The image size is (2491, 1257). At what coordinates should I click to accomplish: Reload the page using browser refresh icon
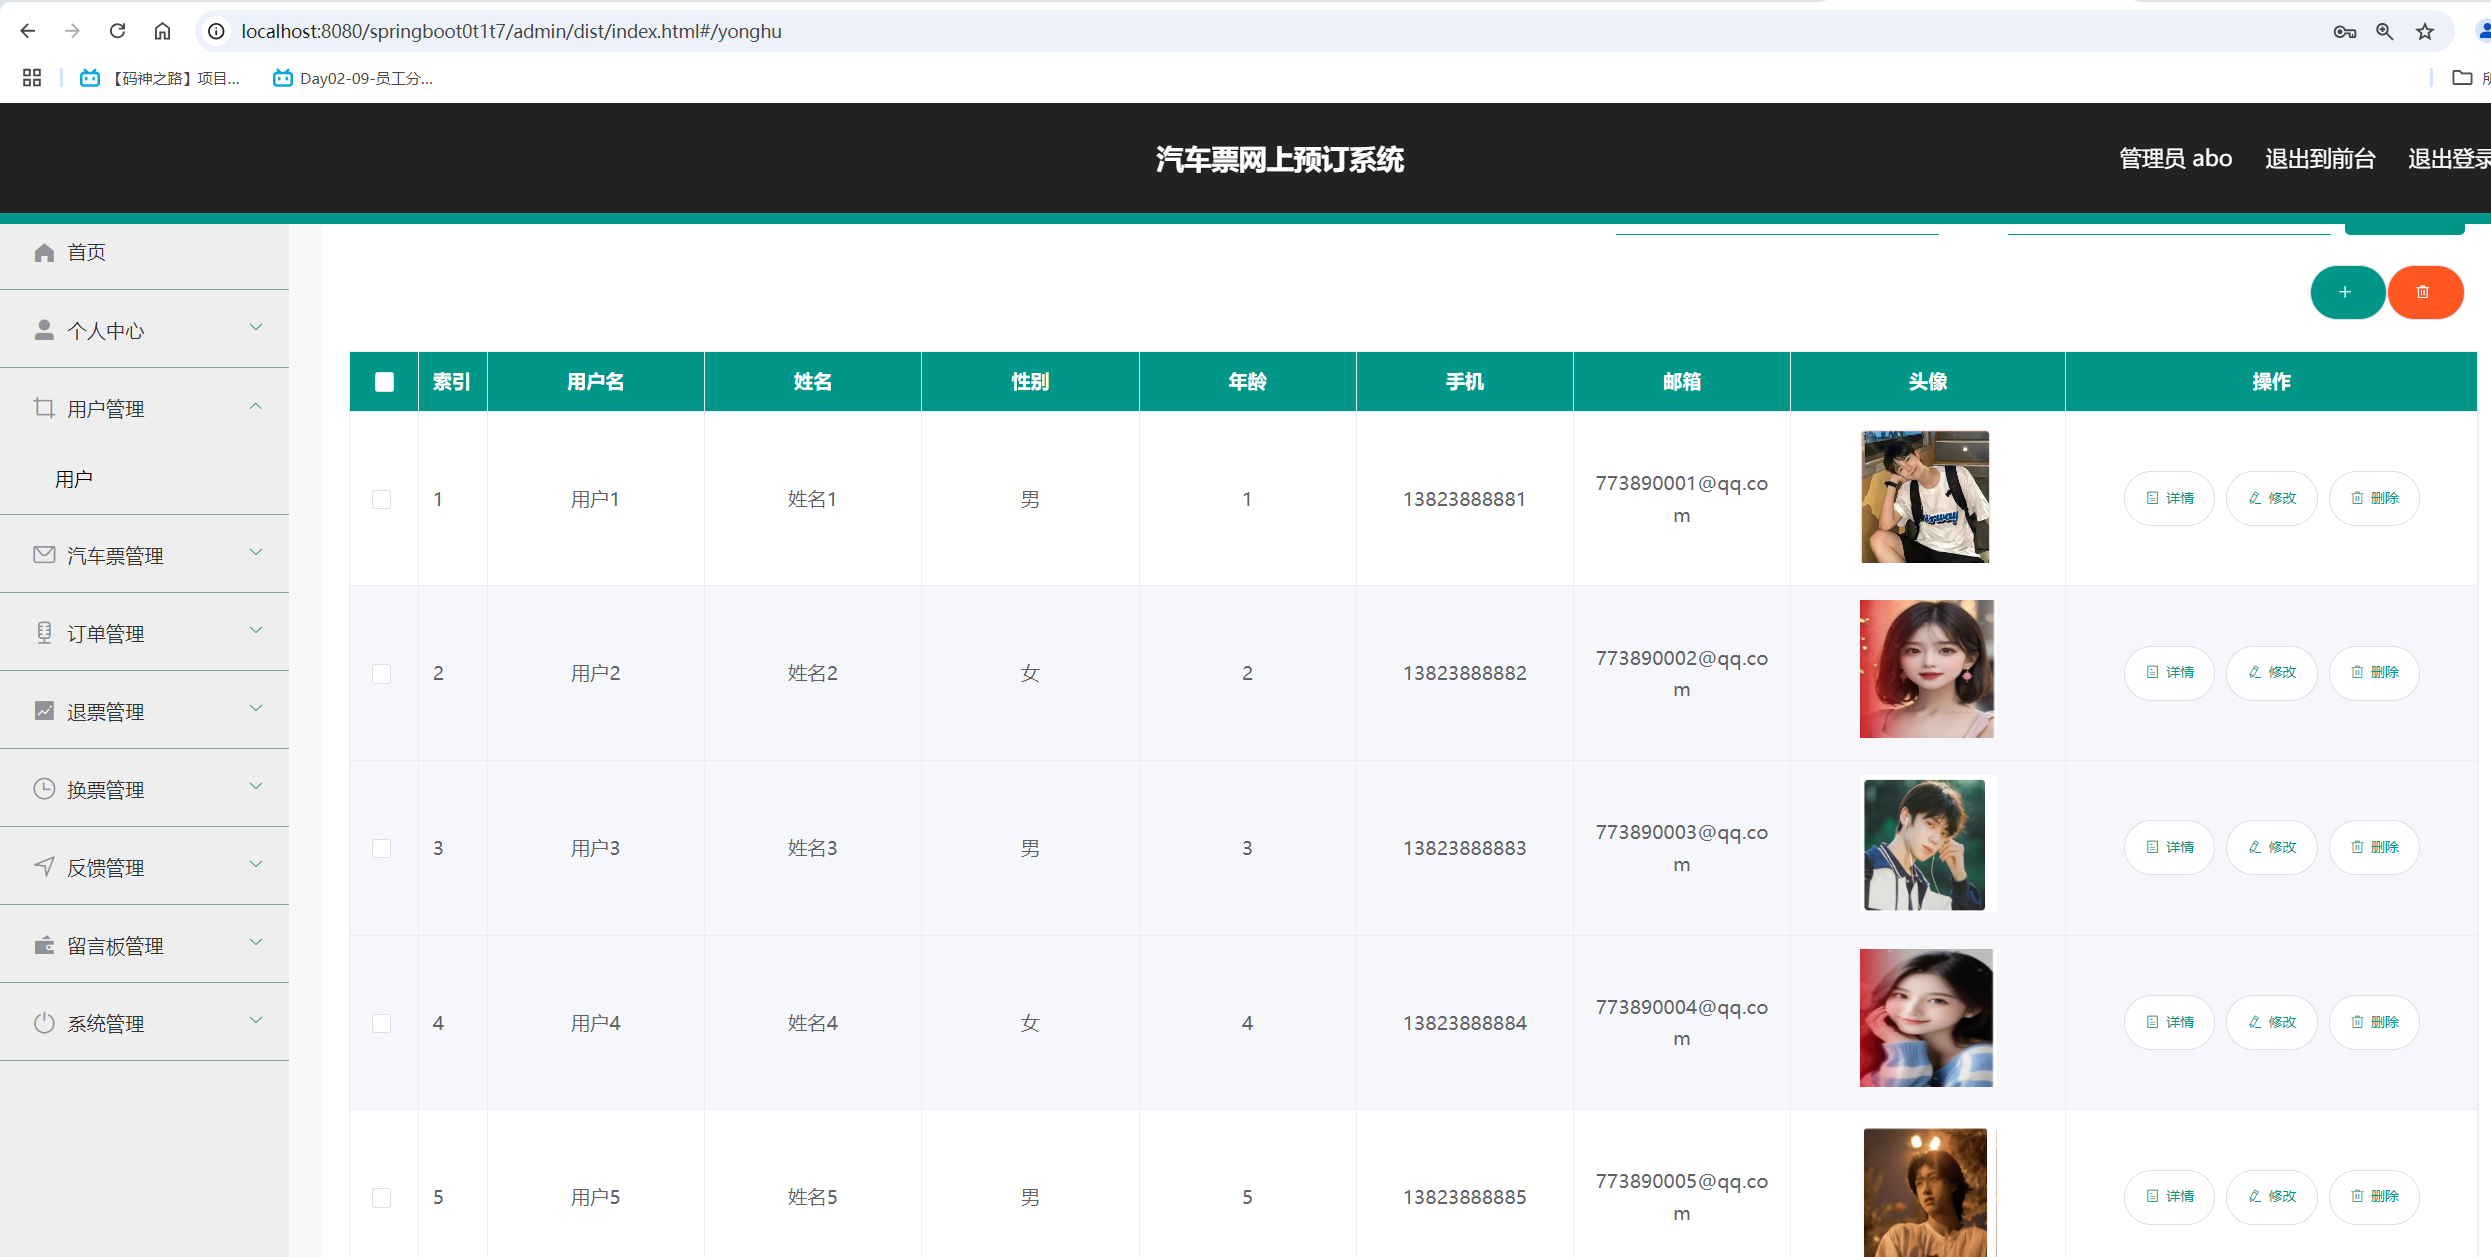(x=117, y=31)
